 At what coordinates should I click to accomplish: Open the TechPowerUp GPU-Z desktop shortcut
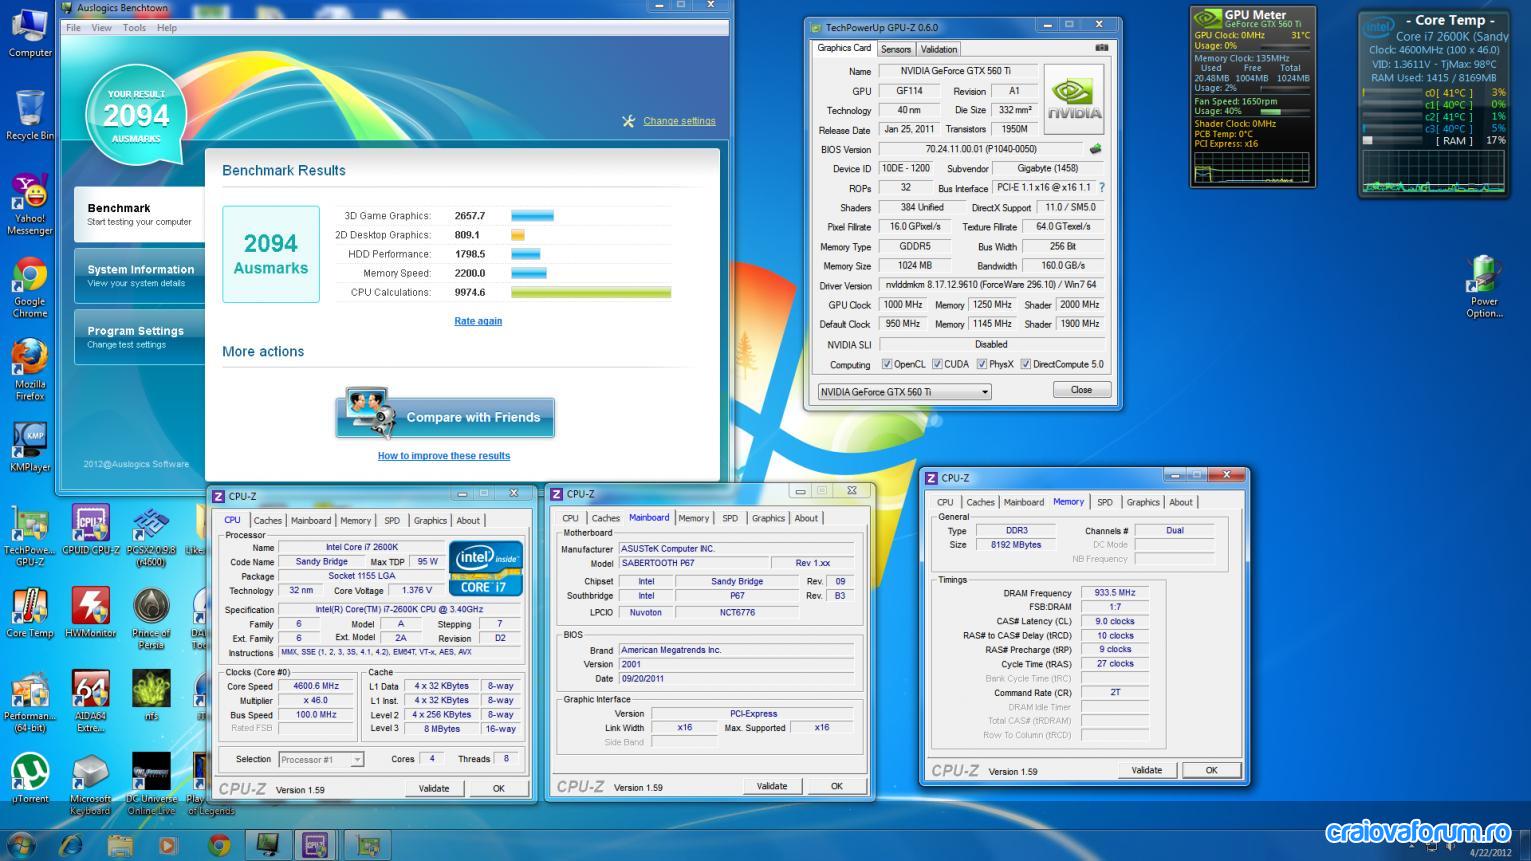point(30,536)
